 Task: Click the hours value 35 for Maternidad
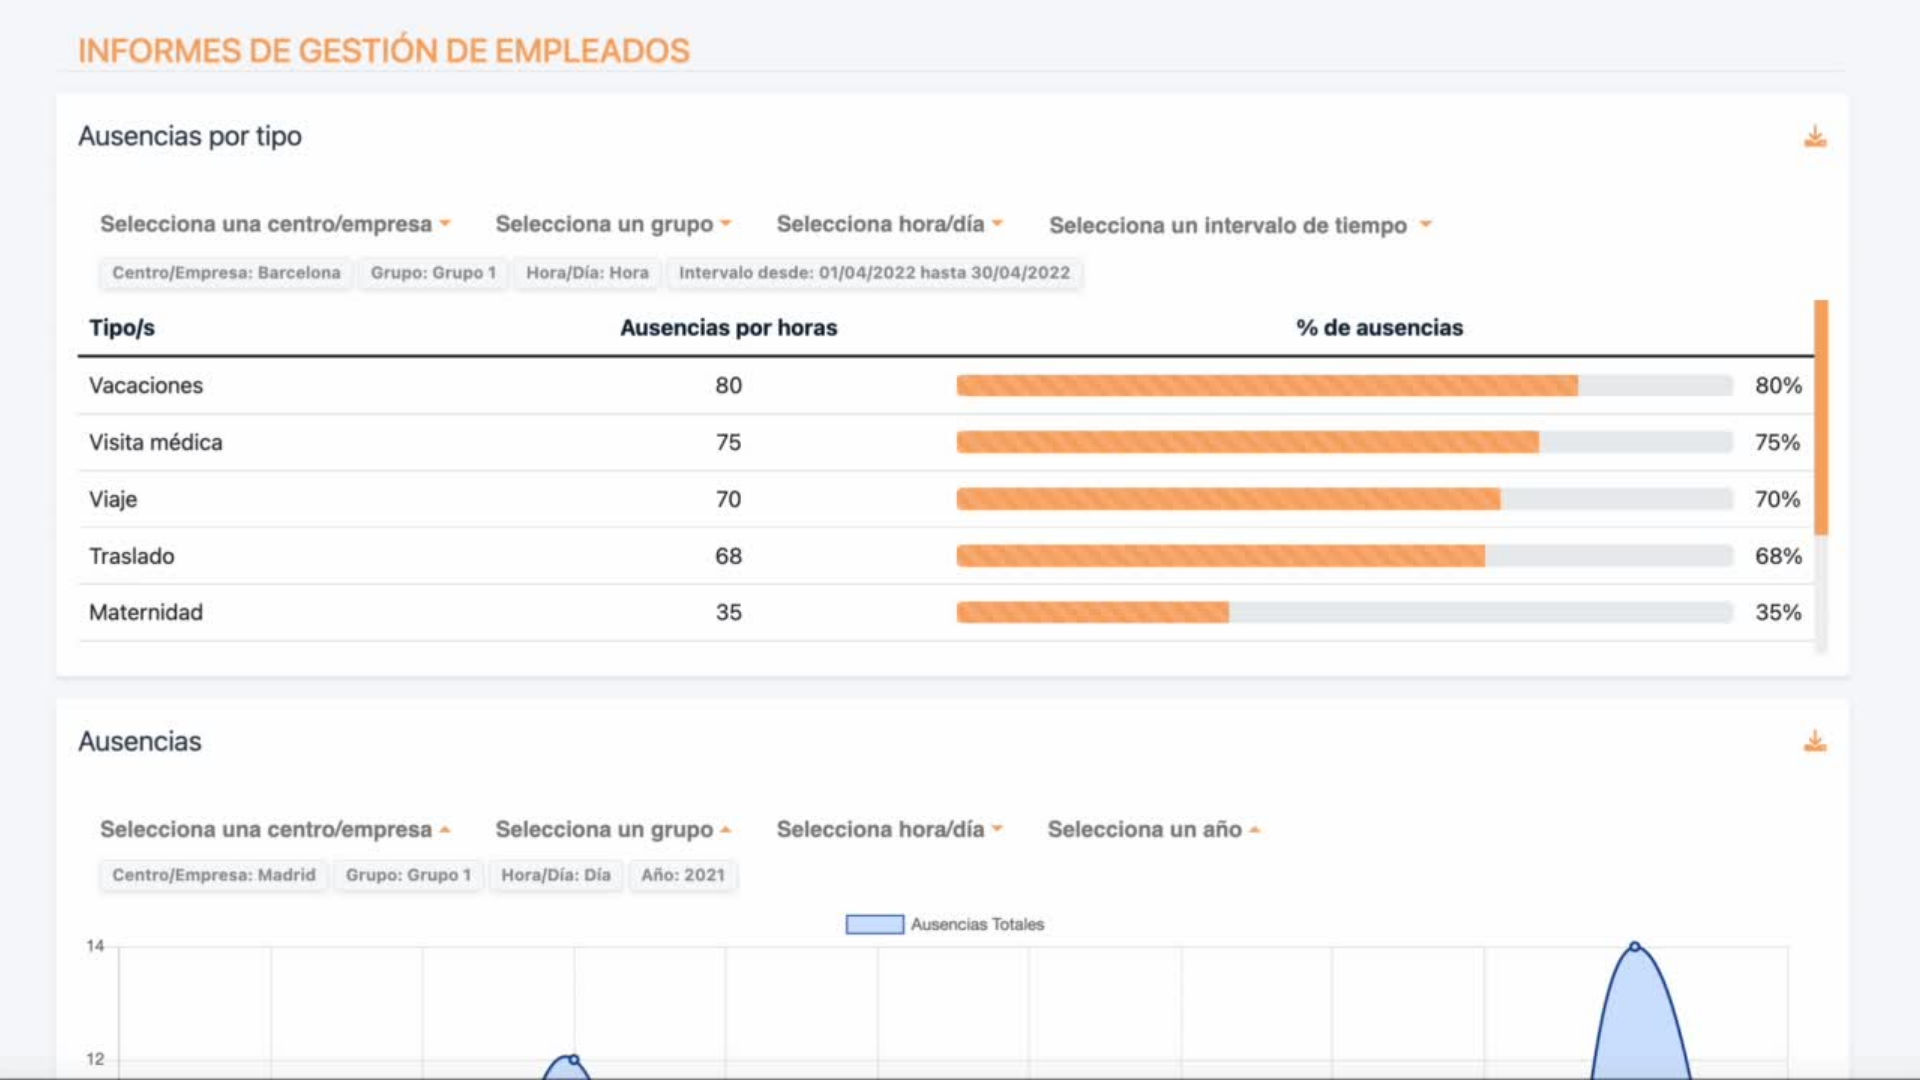728,612
